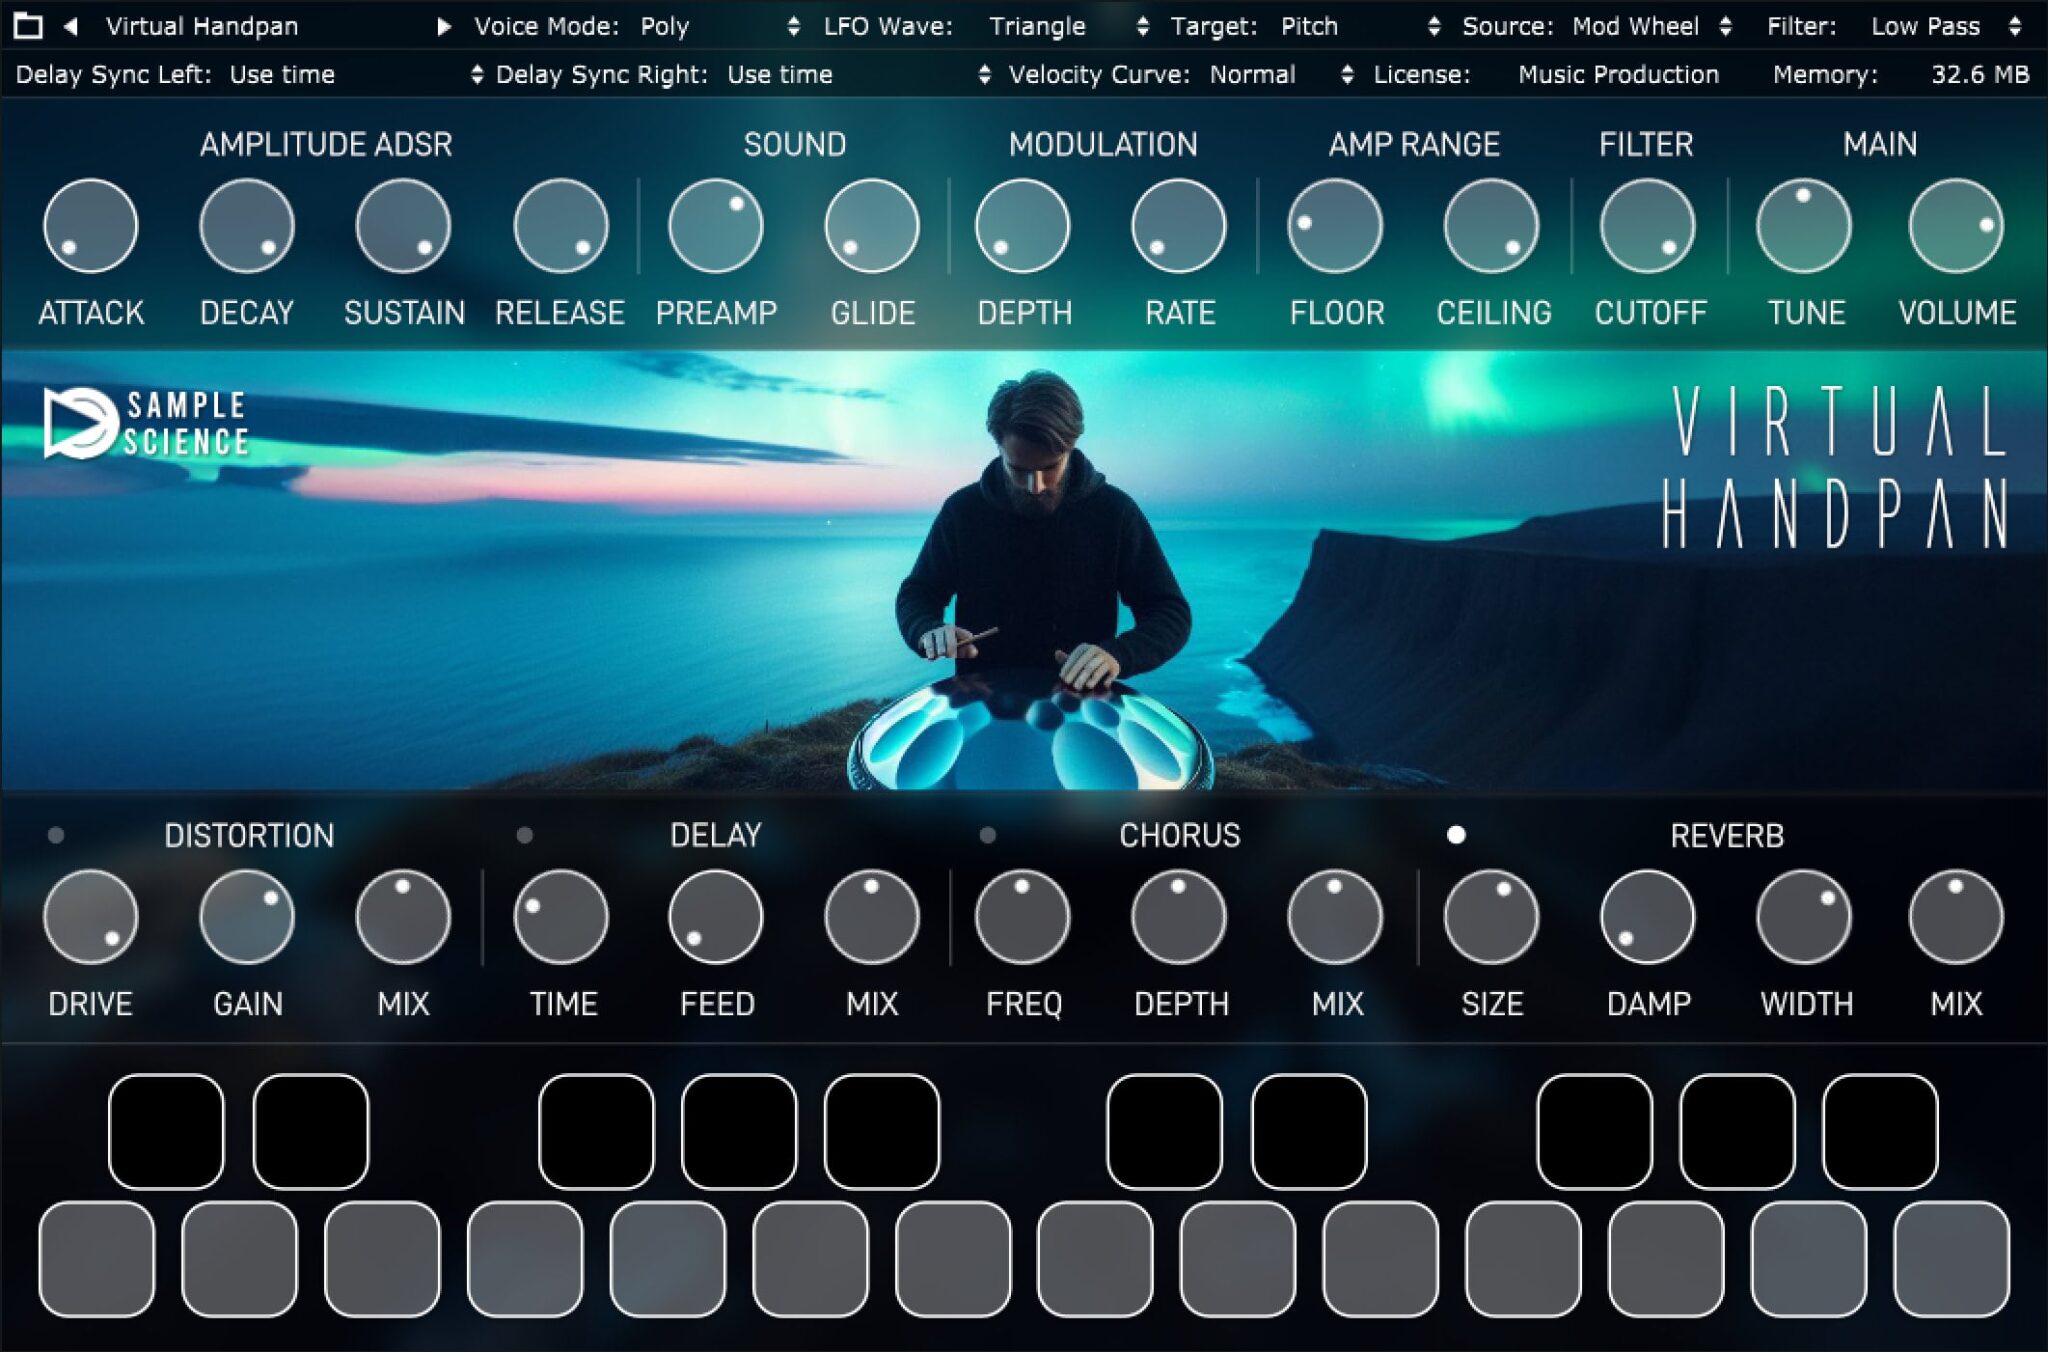Open the Filter type dropdown showing Low Pass
Viewport: 2048px width, 1352px height.
[x=1925, y=26]
